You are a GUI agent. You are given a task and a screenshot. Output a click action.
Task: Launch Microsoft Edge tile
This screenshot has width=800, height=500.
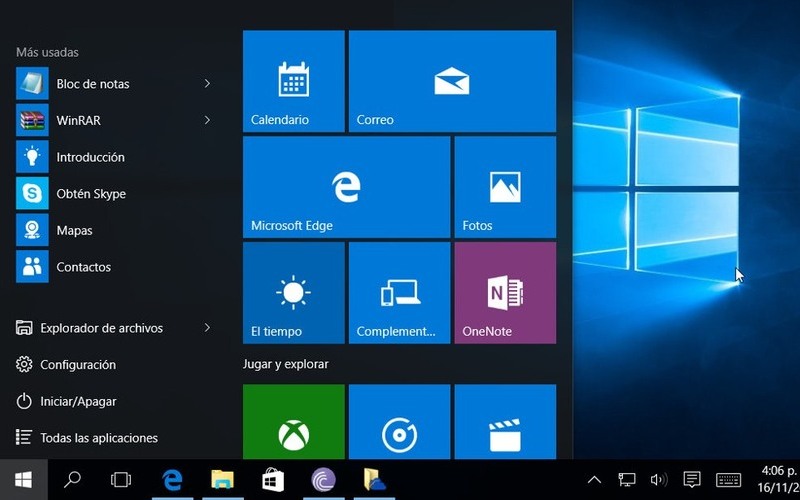tap(346, 187)
